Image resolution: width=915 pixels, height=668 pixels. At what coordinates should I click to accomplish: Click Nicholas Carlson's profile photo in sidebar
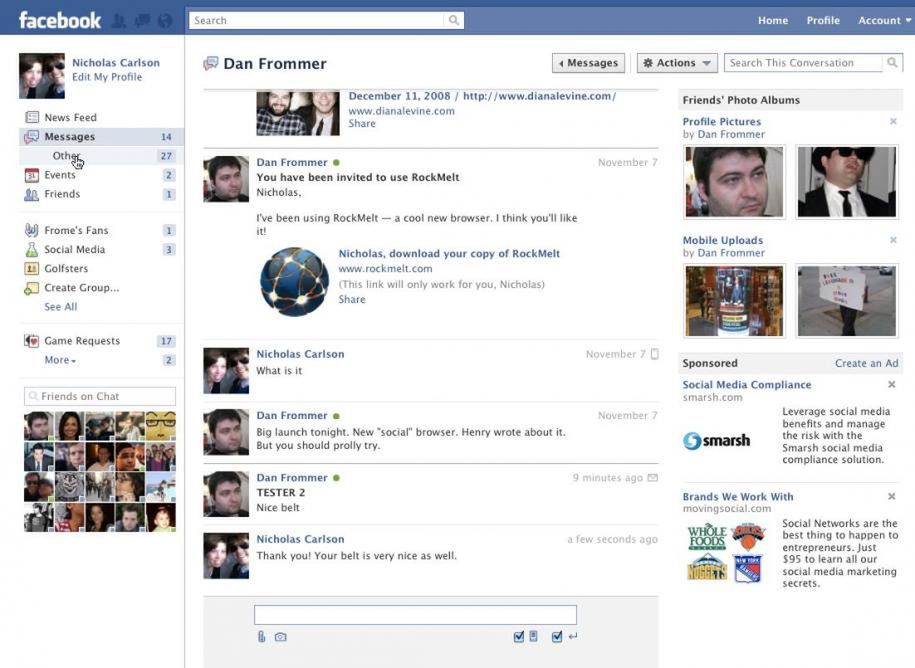42,76
